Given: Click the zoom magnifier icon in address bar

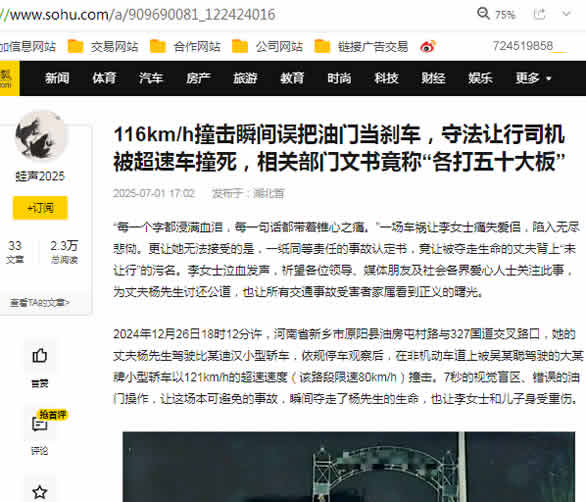Looking at the screenshot, I should click(x=483, y=13).
